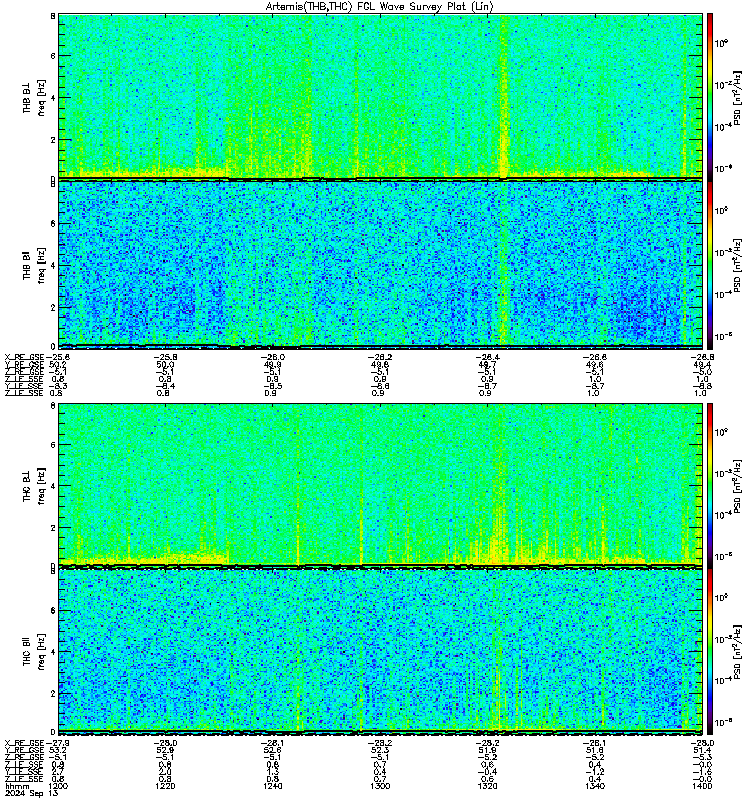The height and width of the screenshot is (800, 750).
Task: Click the 1340 time tick label
Action: 594,786
